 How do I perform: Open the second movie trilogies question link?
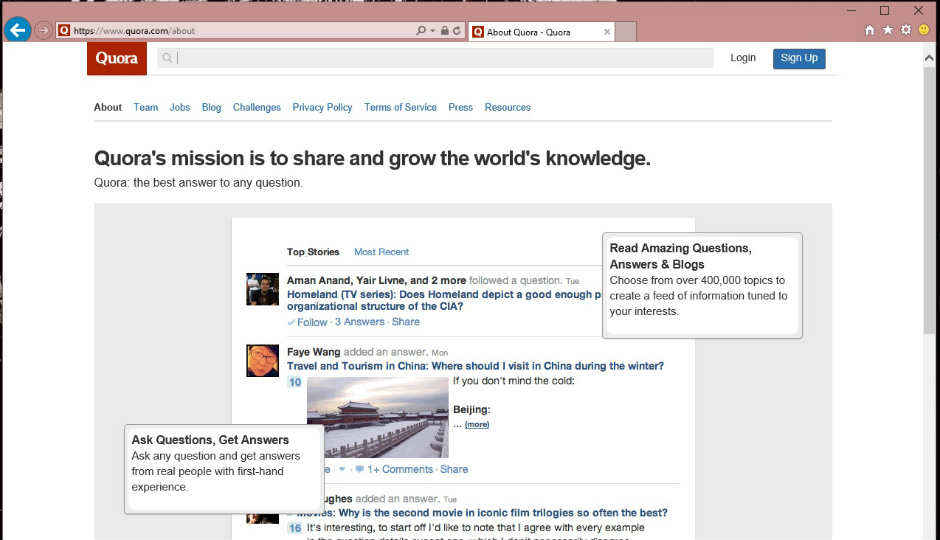[x=482, y=513]
